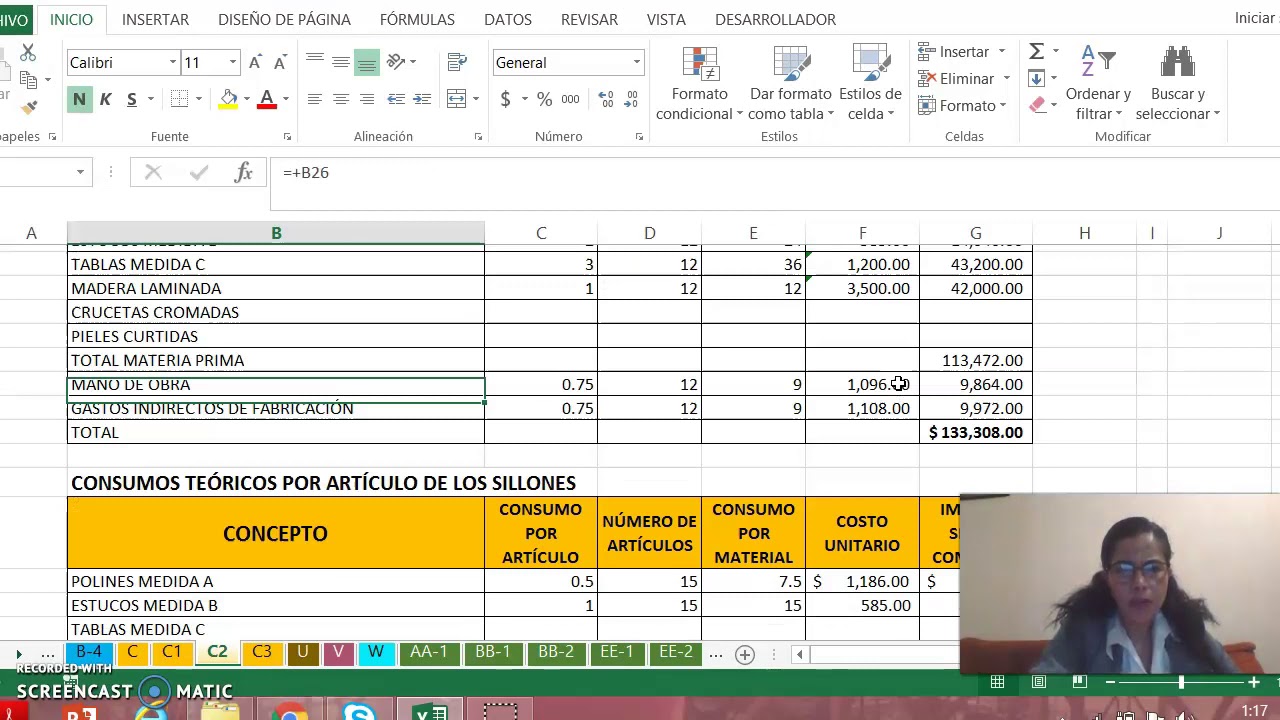Viewport: 1280px width, 720px height.
Task: Align text to bottom
Action: [367, 62]
